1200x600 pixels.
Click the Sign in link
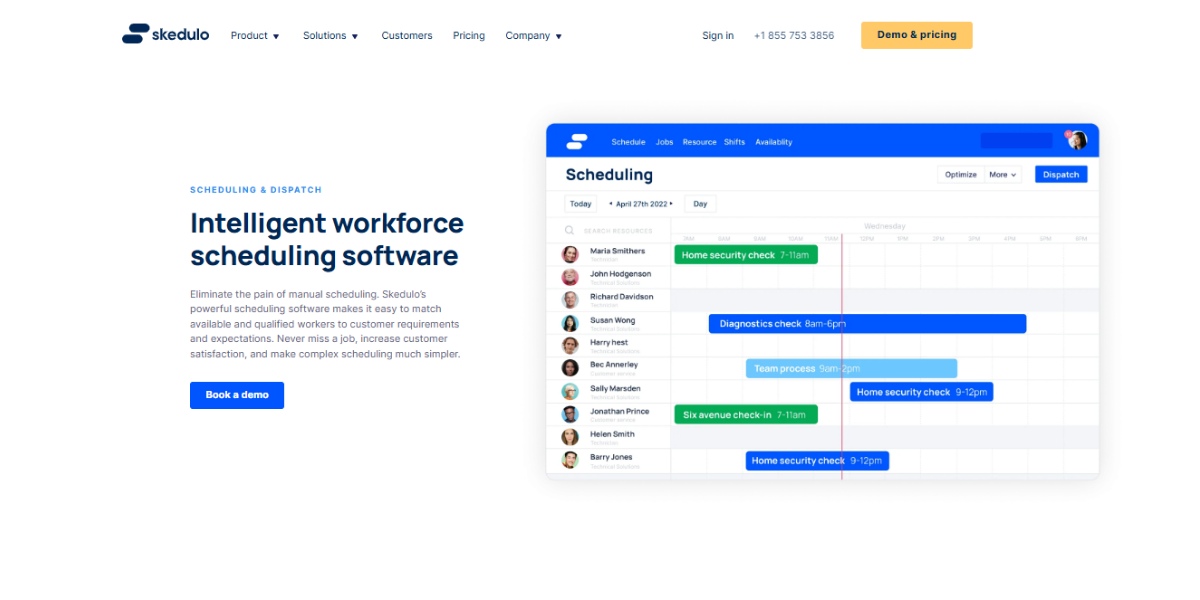(x=718, y=36)
